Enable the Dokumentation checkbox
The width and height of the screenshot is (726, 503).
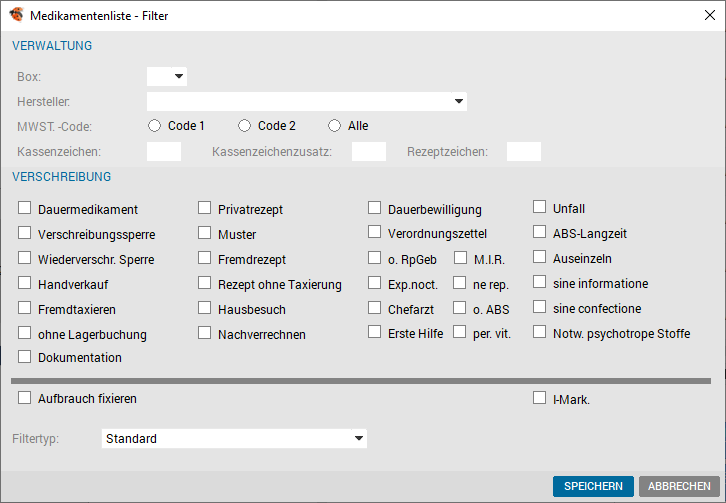point(25,357)
